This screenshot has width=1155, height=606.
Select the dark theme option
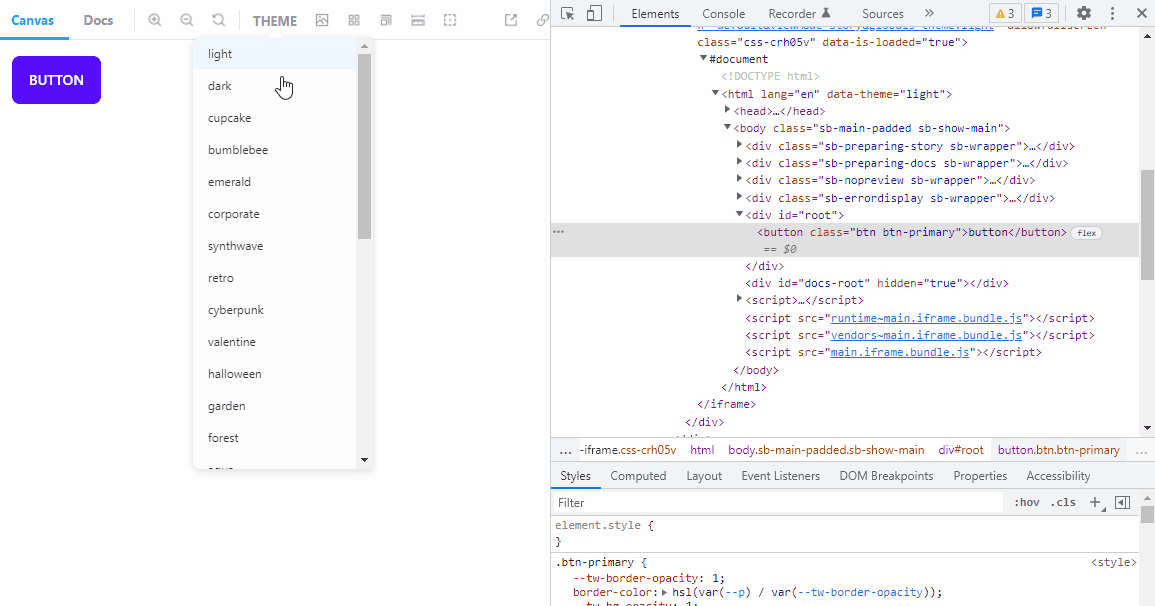point(275,85)
